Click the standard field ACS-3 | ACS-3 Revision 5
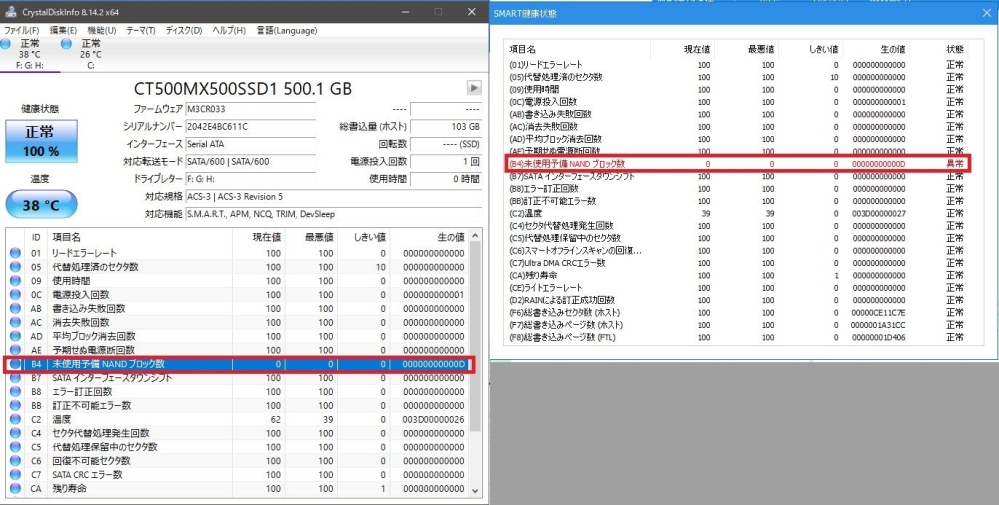999x505 pixels. coord(333,197)
